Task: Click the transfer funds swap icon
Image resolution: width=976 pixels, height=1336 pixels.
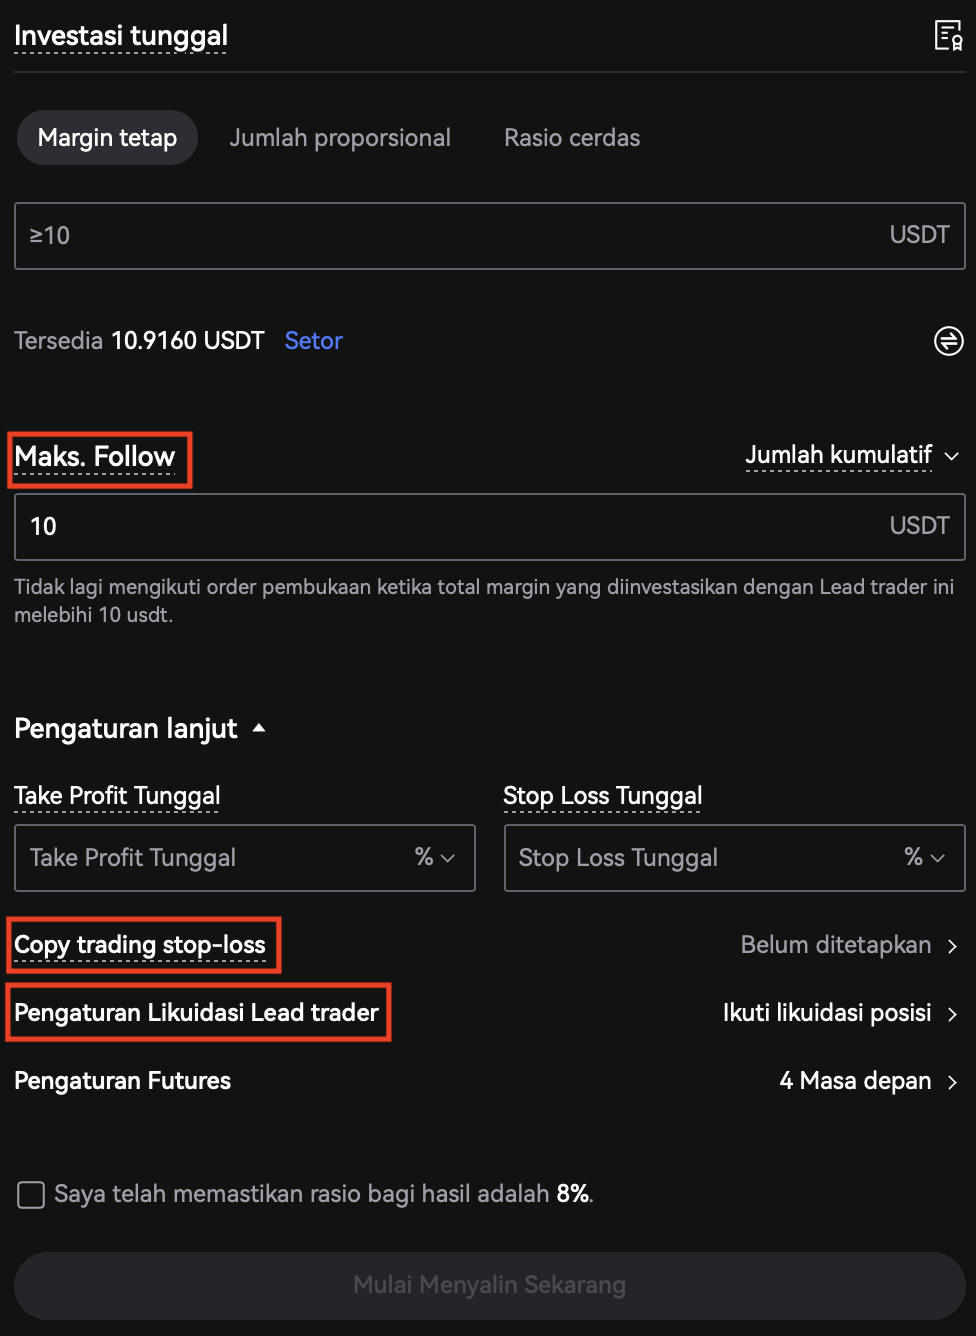Action: pyautogui.click(x=948, y=341)
